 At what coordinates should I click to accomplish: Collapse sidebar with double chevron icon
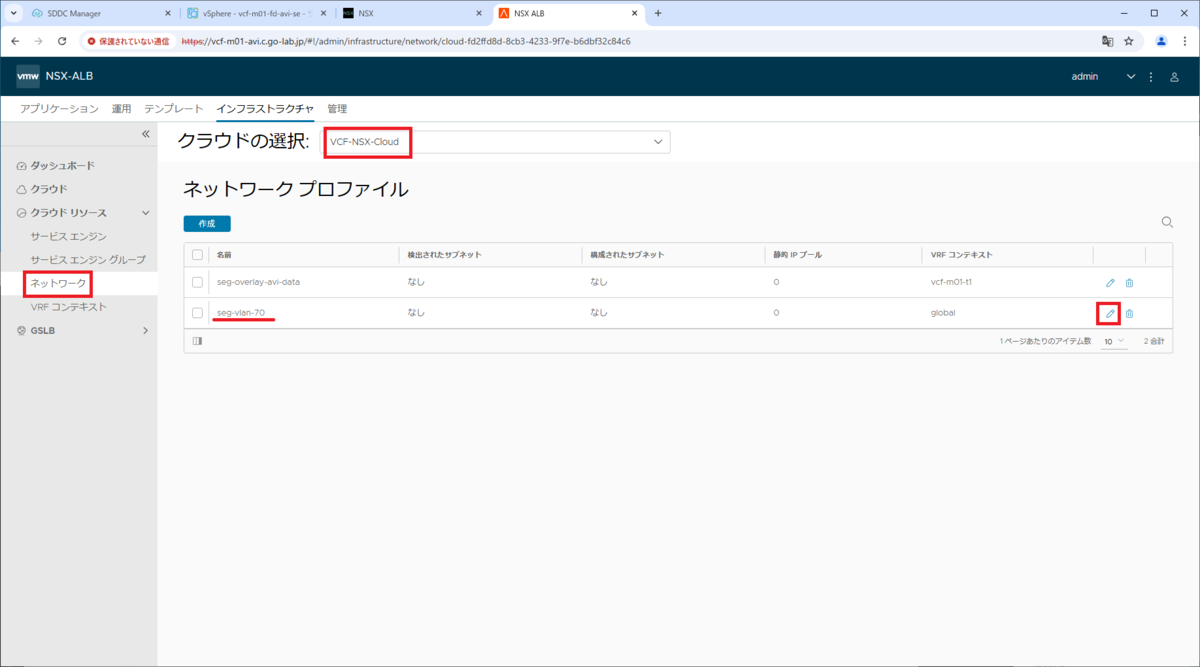tap(145, 134)
